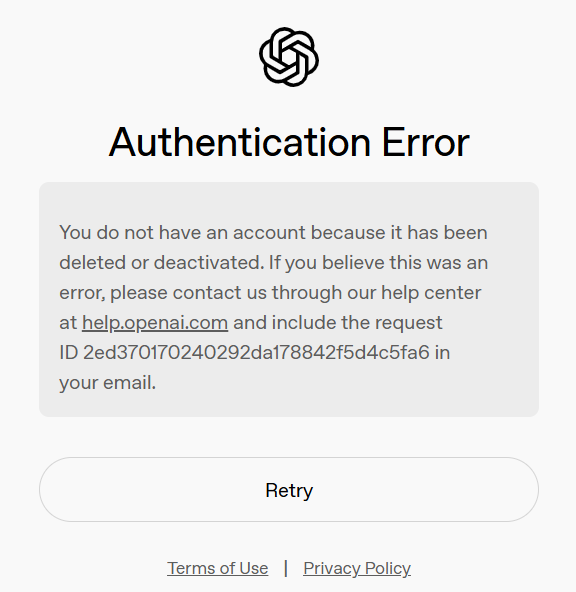
Task: Click the request ID 2ed370170240292da178842f5d4c5fa6
Action: (256, 353)
